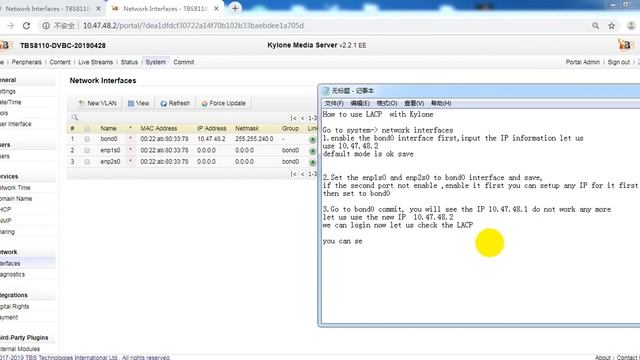Open the Live Streams menu
The width and height of the screenshot is (640, 360).
(x=96, y=62)
